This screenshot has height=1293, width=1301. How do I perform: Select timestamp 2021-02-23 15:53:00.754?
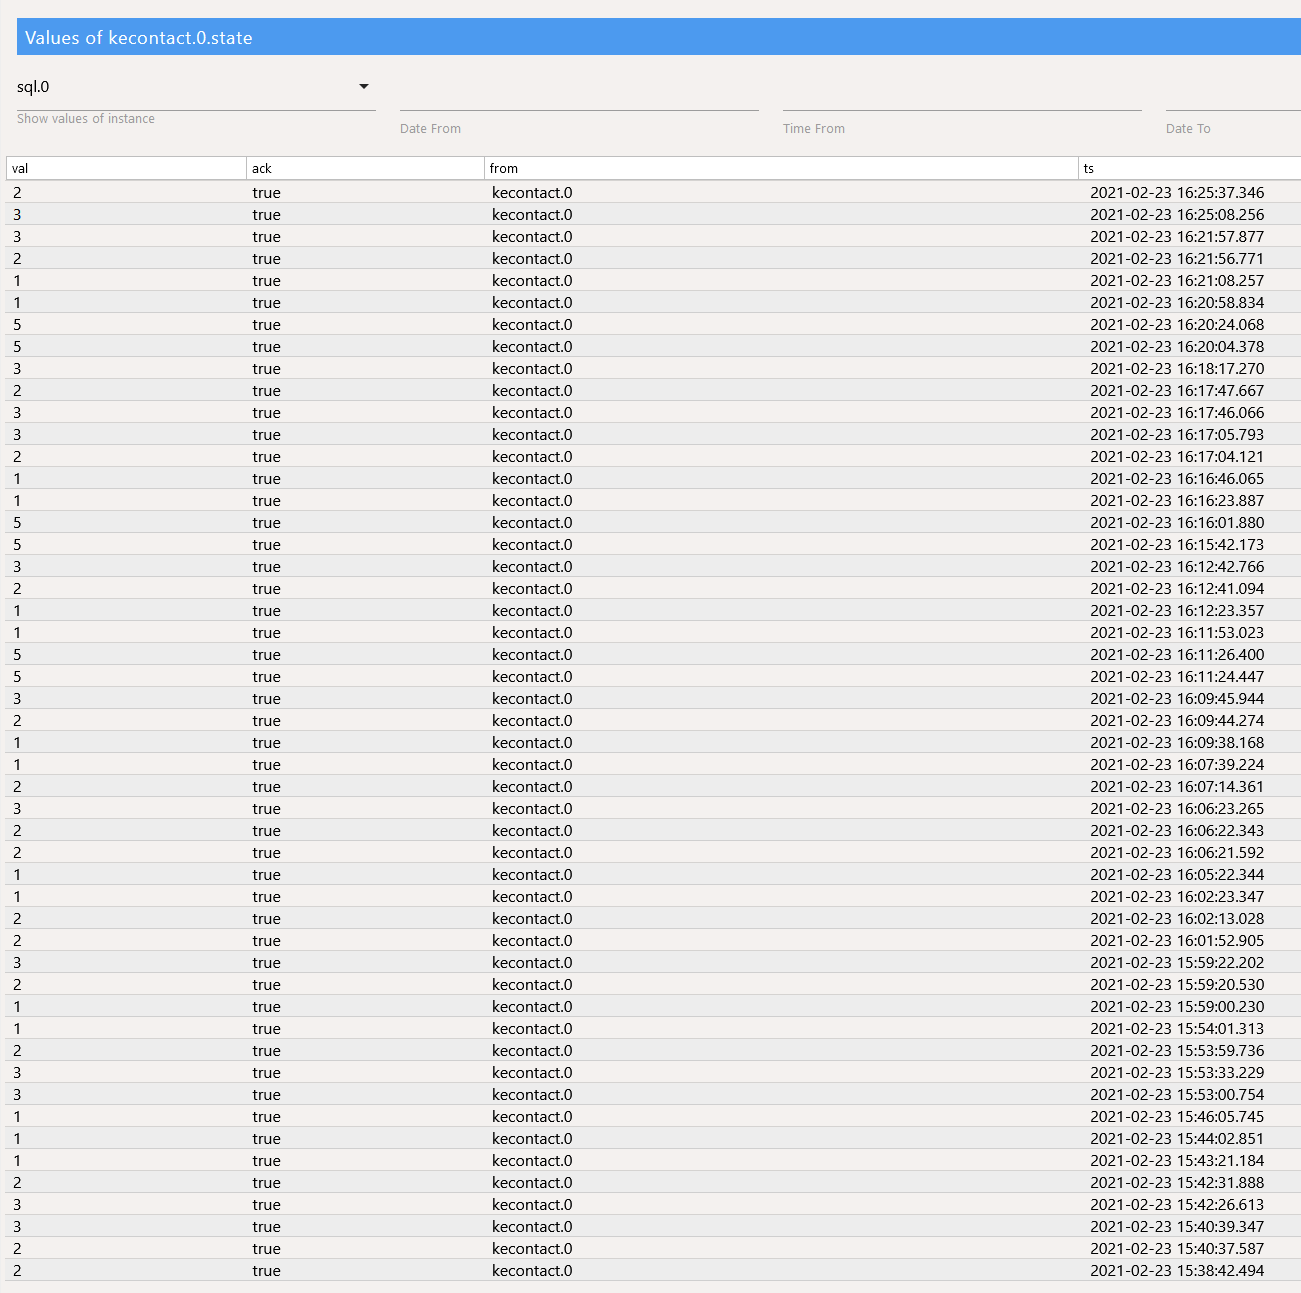tap(1177, 1095)
